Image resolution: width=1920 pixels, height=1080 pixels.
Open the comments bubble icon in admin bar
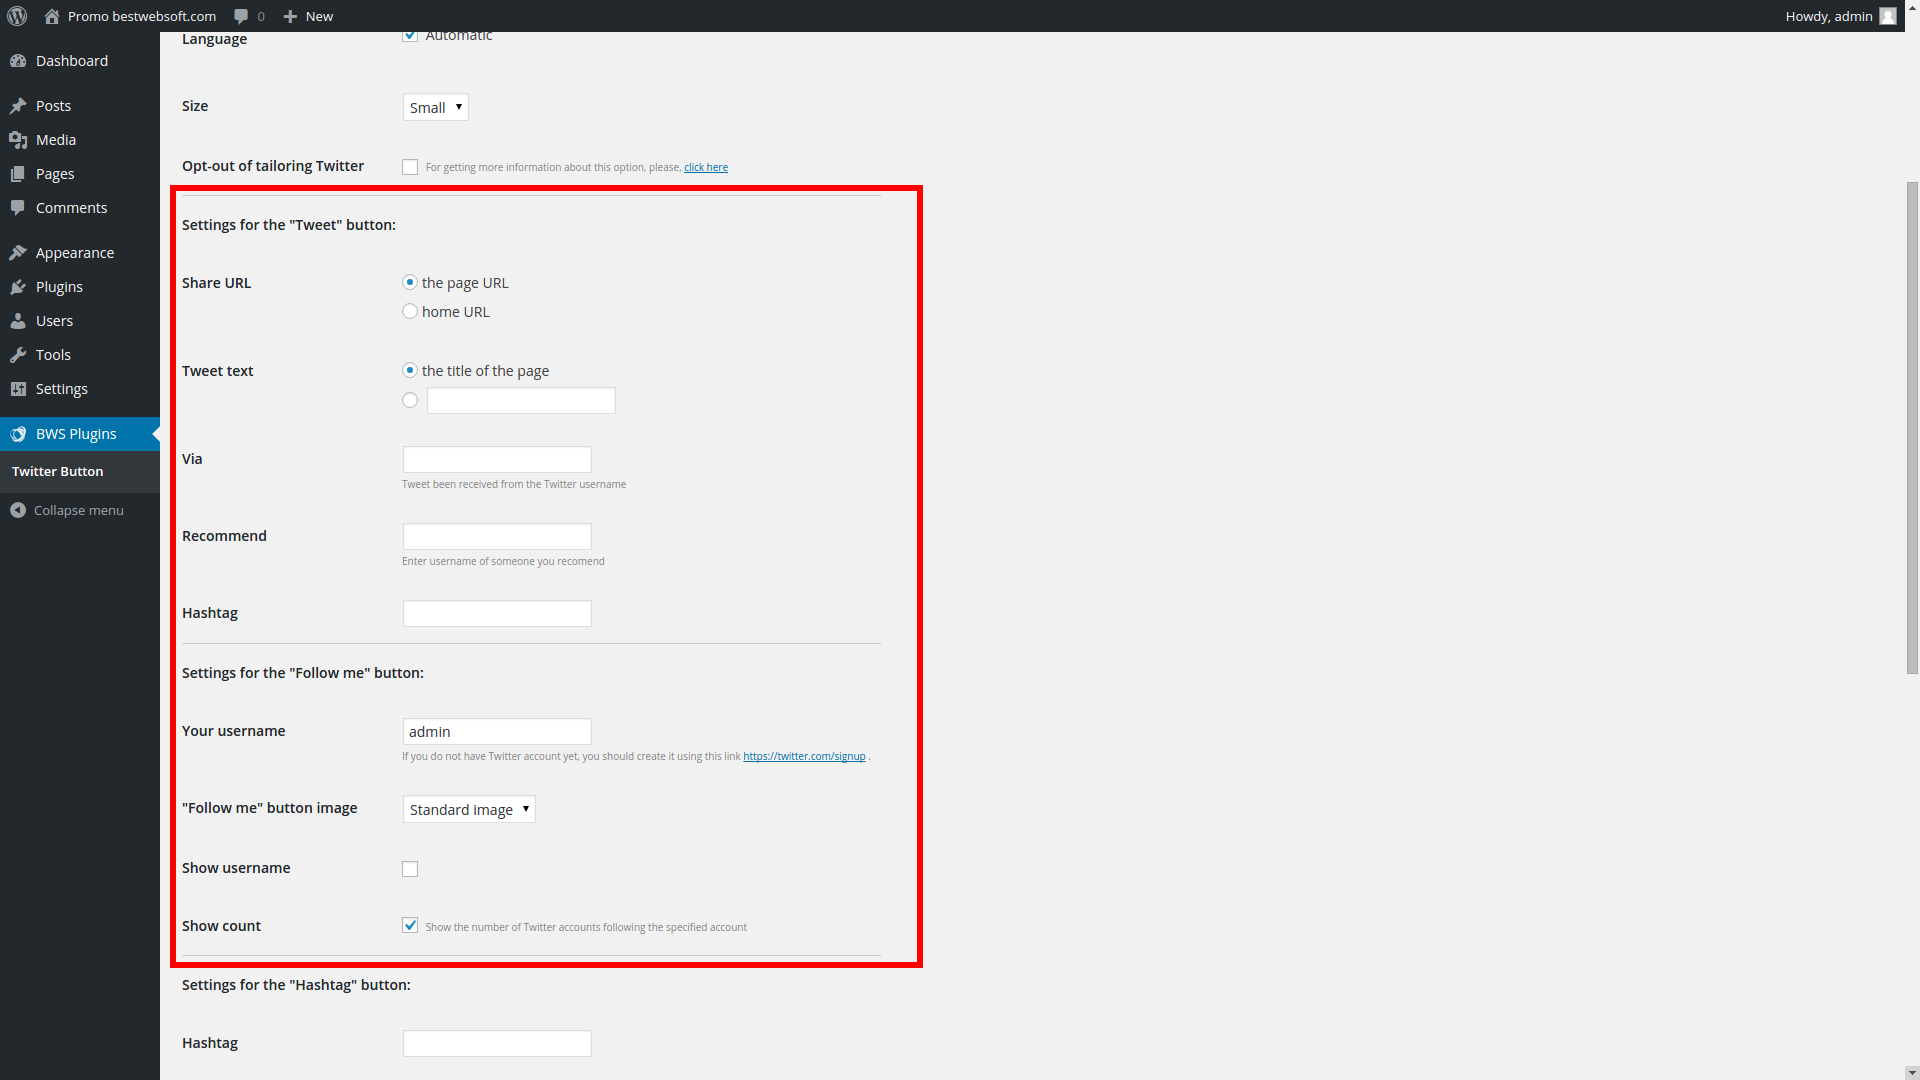241,16
